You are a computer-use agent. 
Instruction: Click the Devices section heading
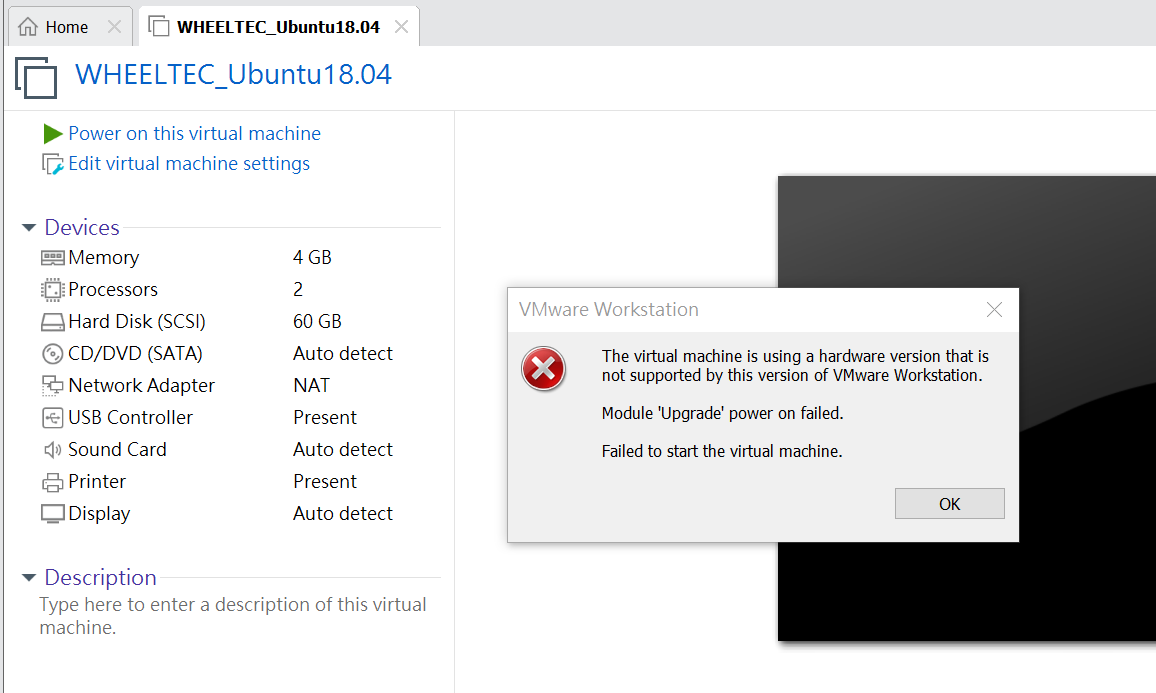click(x=82, y=228)
